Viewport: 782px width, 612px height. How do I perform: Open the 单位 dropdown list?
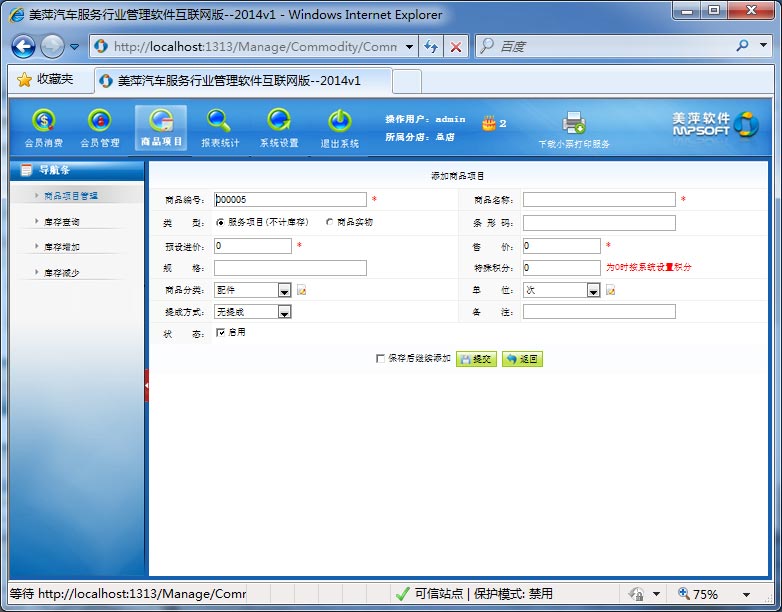[593, 291]
